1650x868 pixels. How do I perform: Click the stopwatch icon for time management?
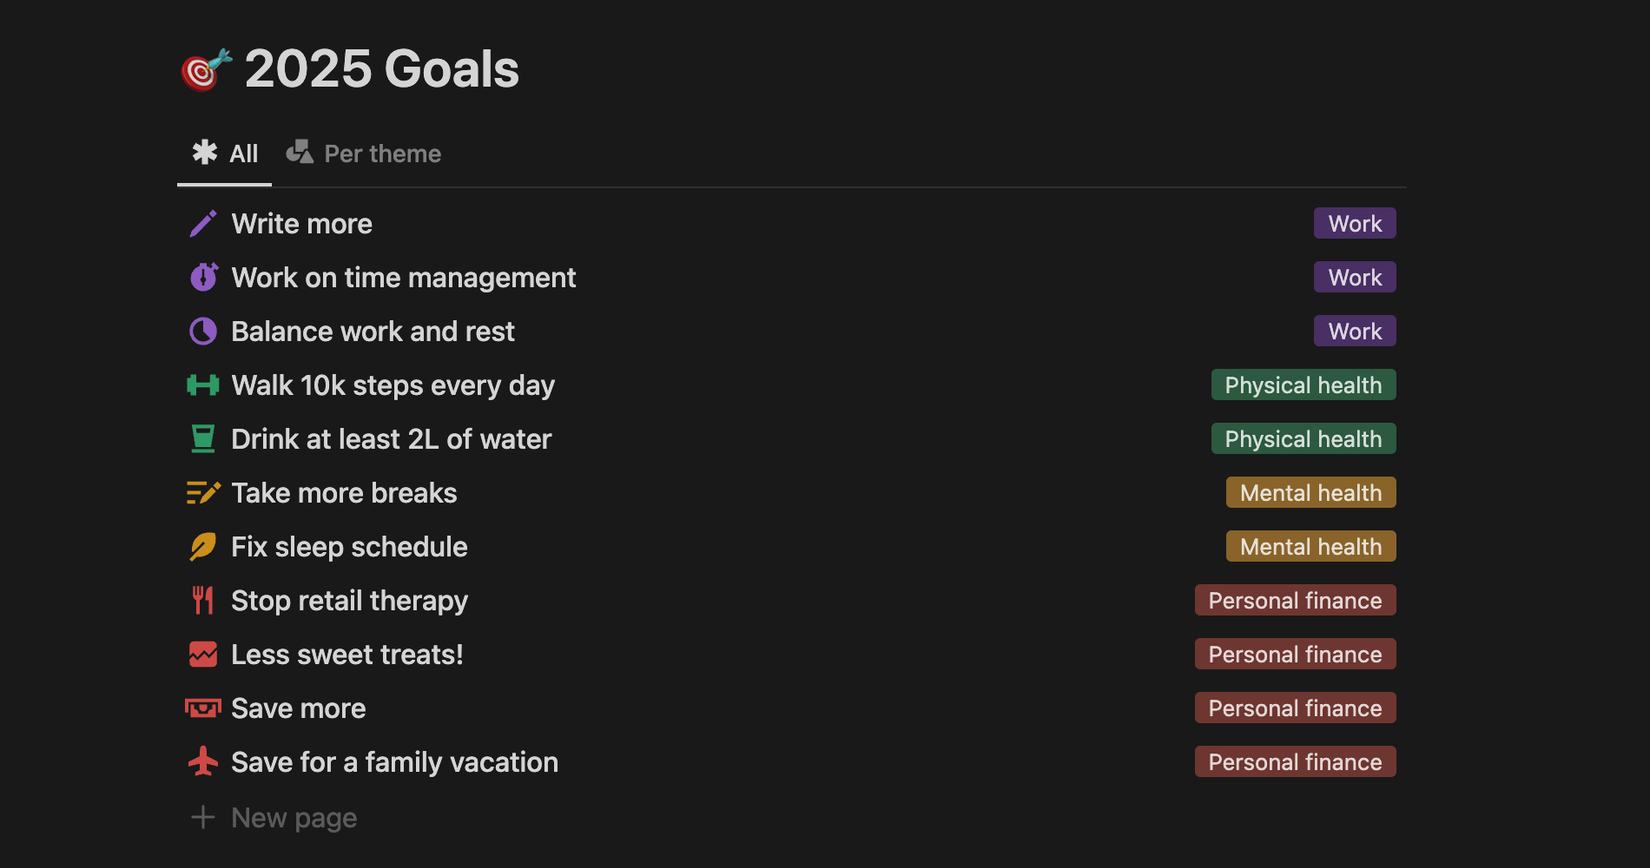[203, 277]
